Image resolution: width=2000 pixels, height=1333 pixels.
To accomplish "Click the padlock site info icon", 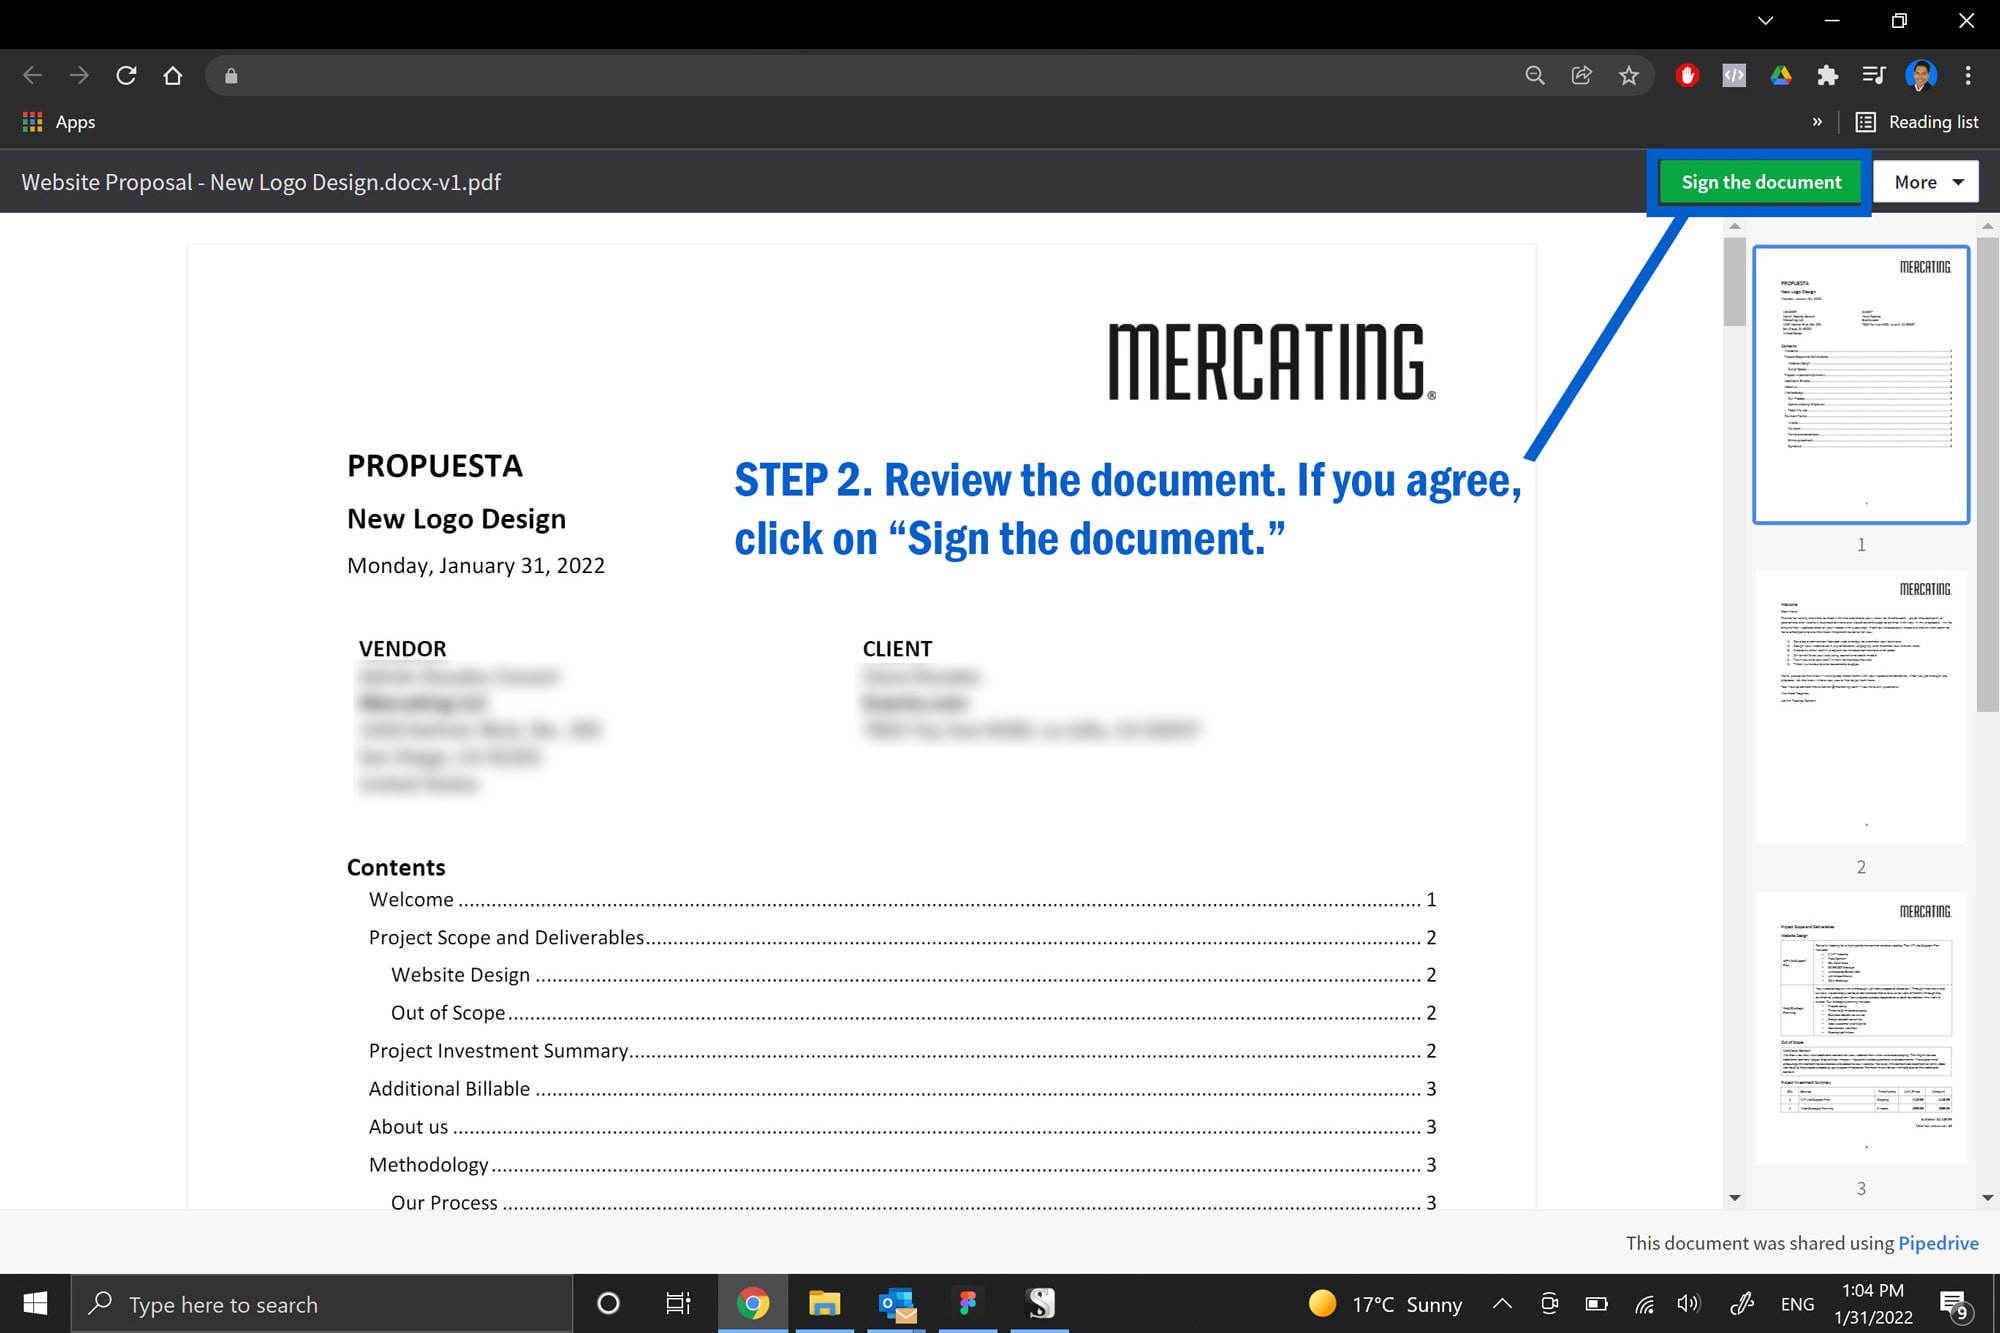I will click(231, 76).
